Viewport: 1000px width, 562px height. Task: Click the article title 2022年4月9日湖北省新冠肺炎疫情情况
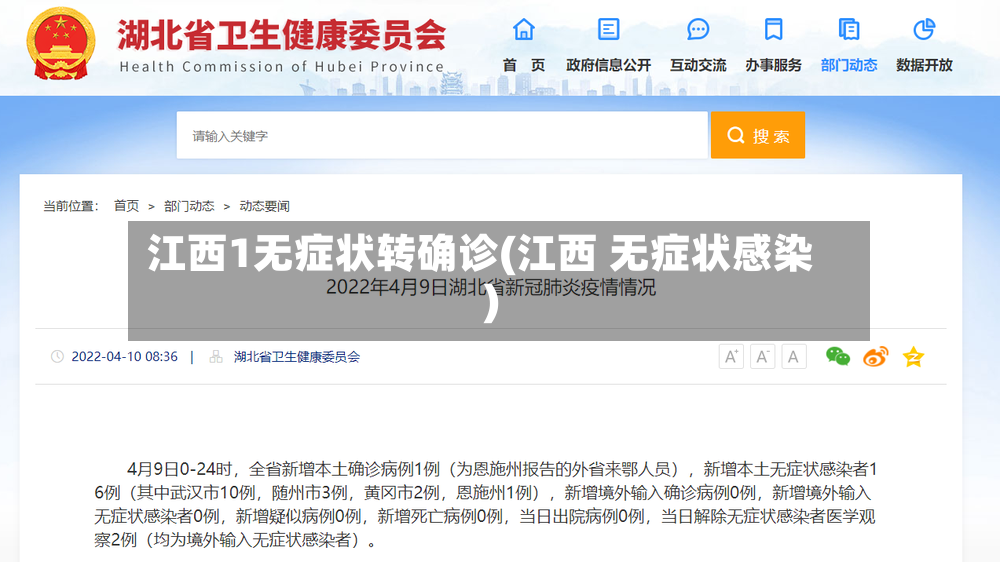(490, 288)
